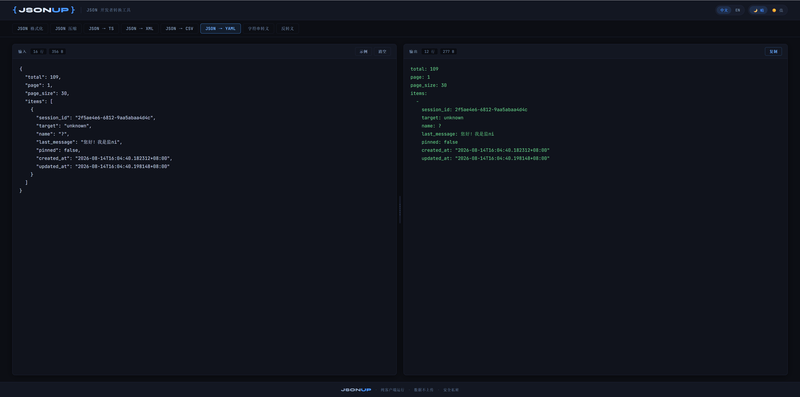Open the 反转义 tab
Viewport: 800px width, 397px height.
coord(287,29)
